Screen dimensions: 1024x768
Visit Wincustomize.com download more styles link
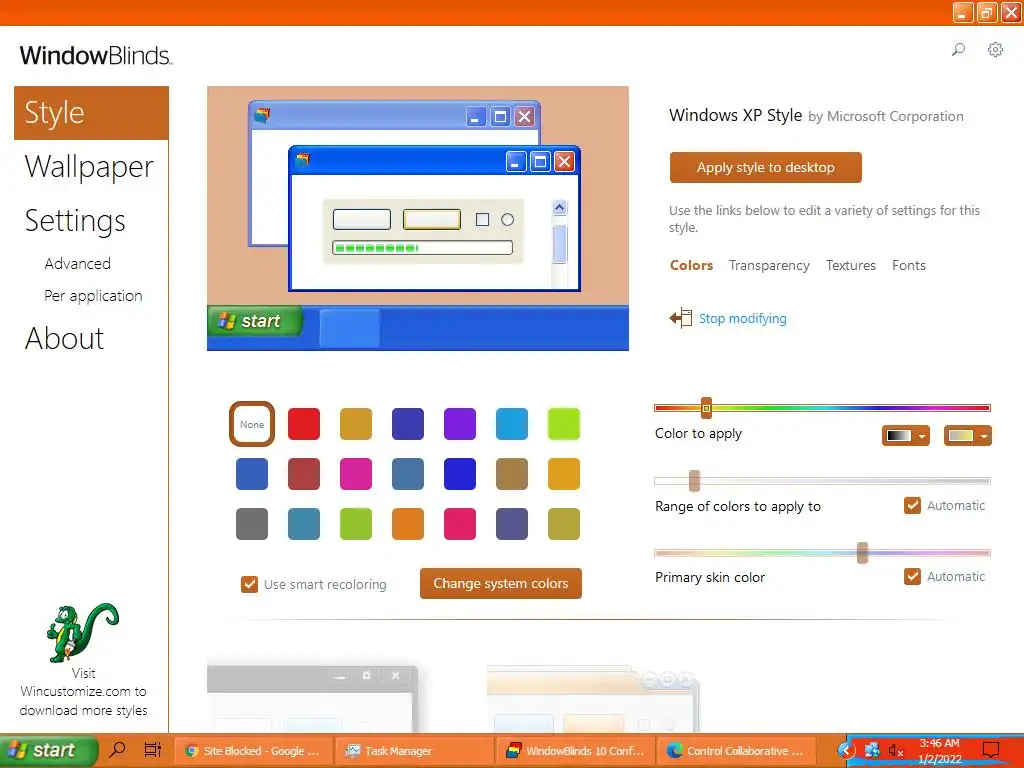[83, 692]
